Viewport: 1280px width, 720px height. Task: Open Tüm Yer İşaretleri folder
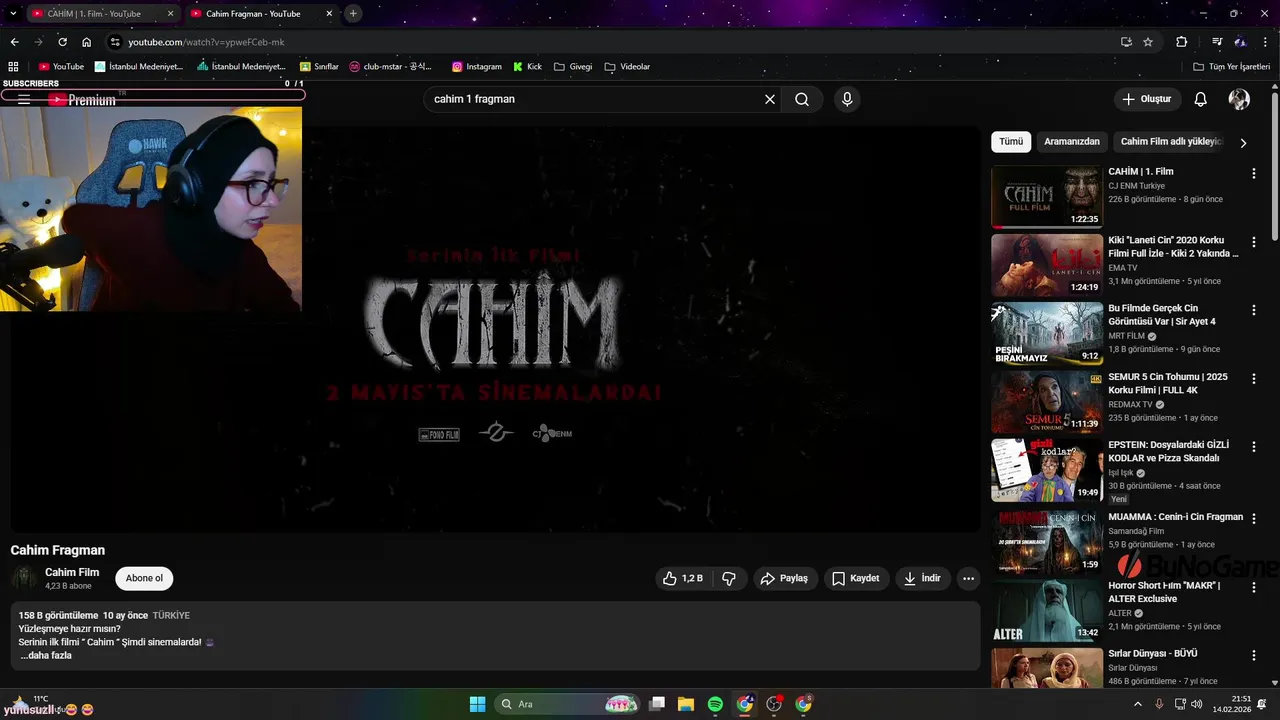tap(1231, 67)
